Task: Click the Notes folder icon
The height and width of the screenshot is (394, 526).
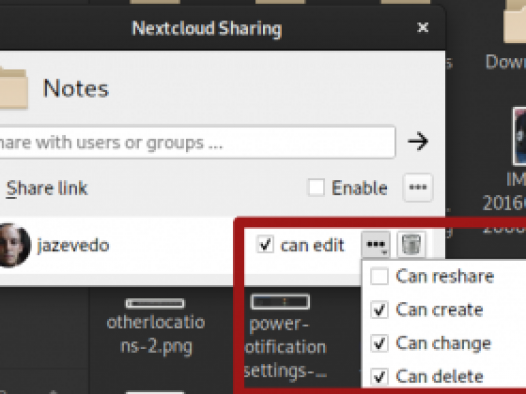Action: pos(13,88)
